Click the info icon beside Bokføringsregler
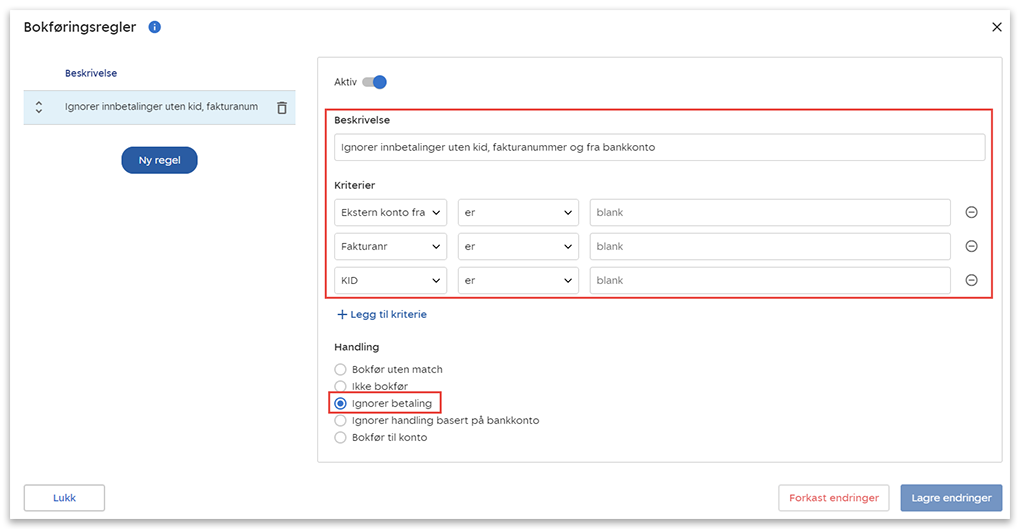Viewport: 1020px width, 529px height. point(155,27)
